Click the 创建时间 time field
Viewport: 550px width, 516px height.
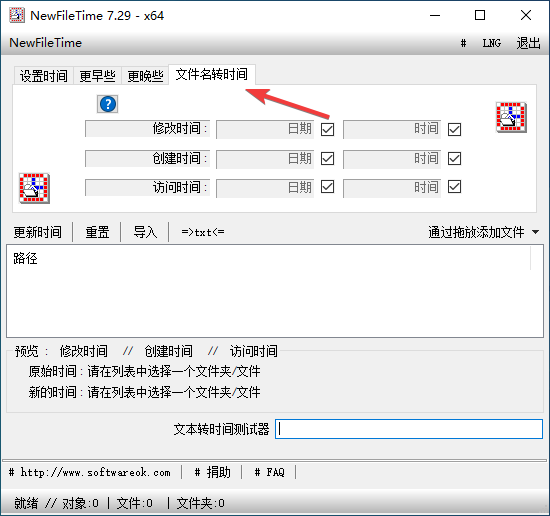click(392, 159)
